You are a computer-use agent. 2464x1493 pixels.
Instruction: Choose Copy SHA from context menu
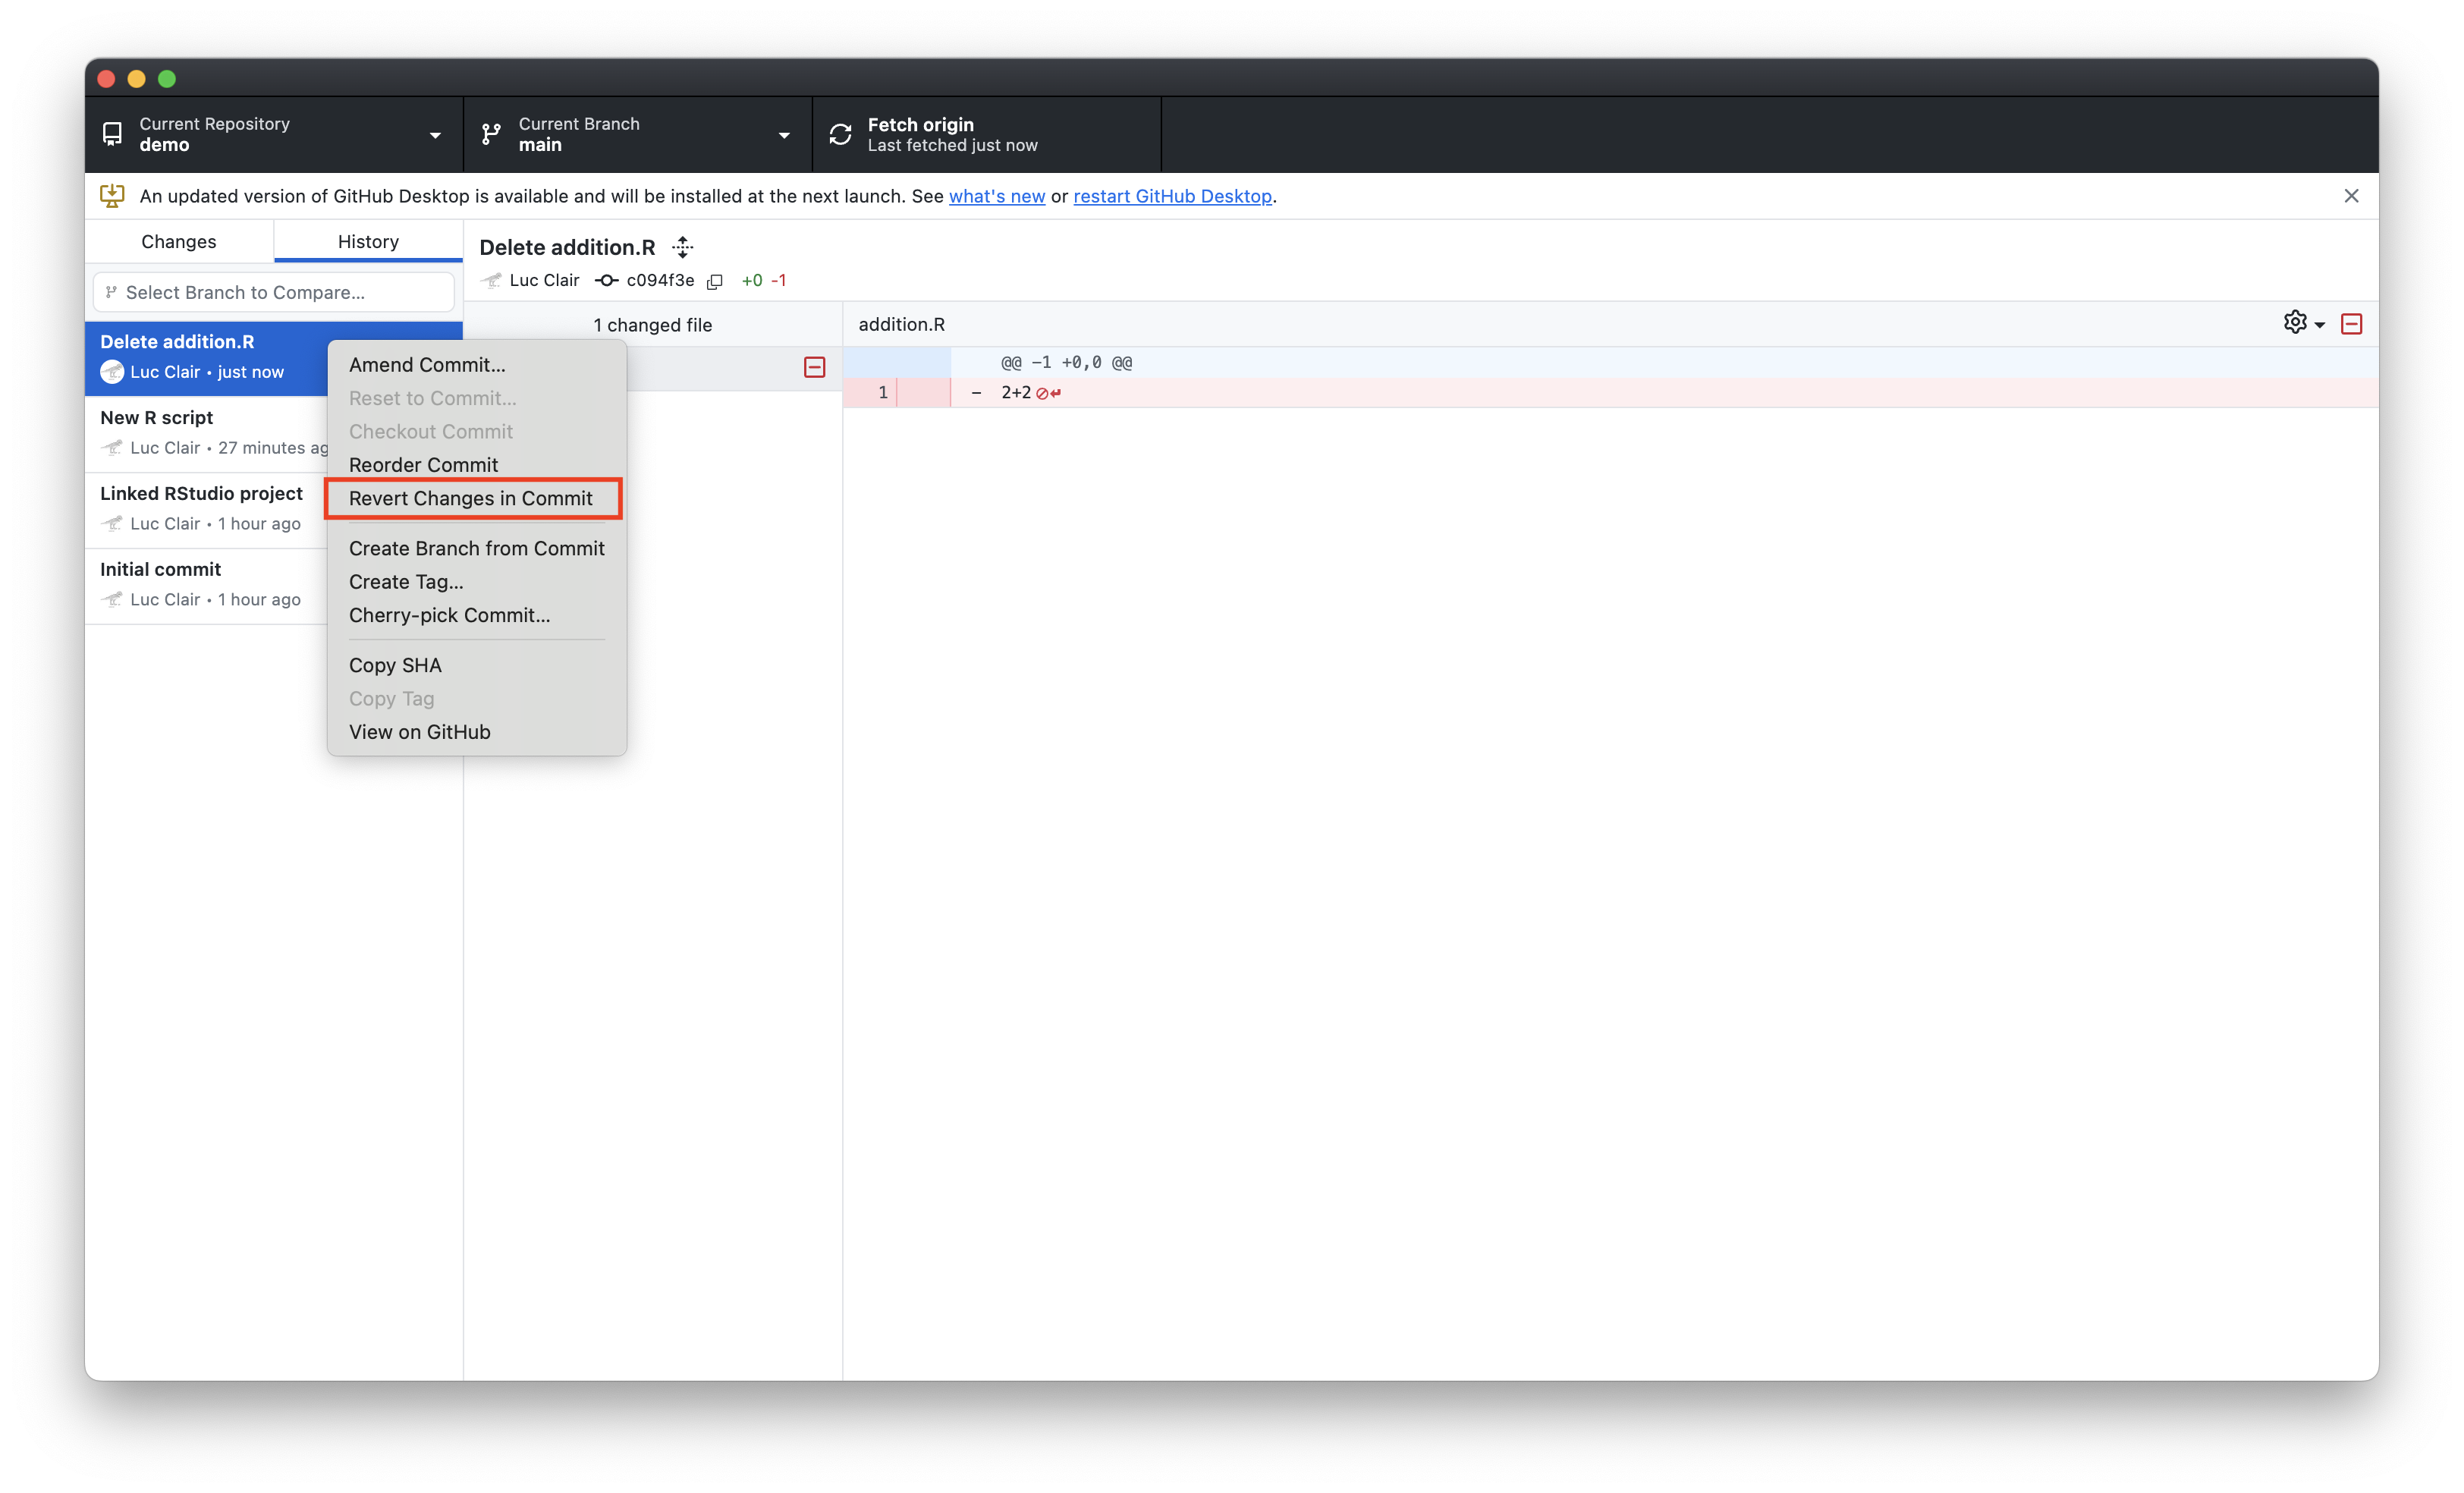(395, 665)
